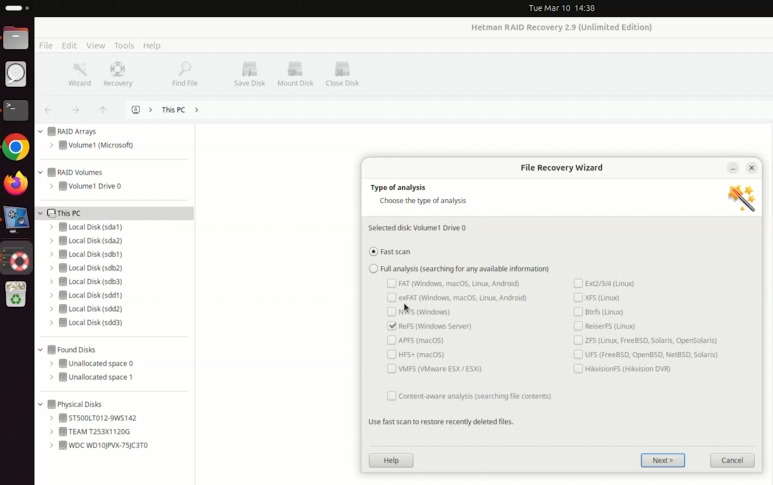
Task: Toggle the Ext2/3/4 (Linux) checkbox
Action: click(x=578, y=283)
